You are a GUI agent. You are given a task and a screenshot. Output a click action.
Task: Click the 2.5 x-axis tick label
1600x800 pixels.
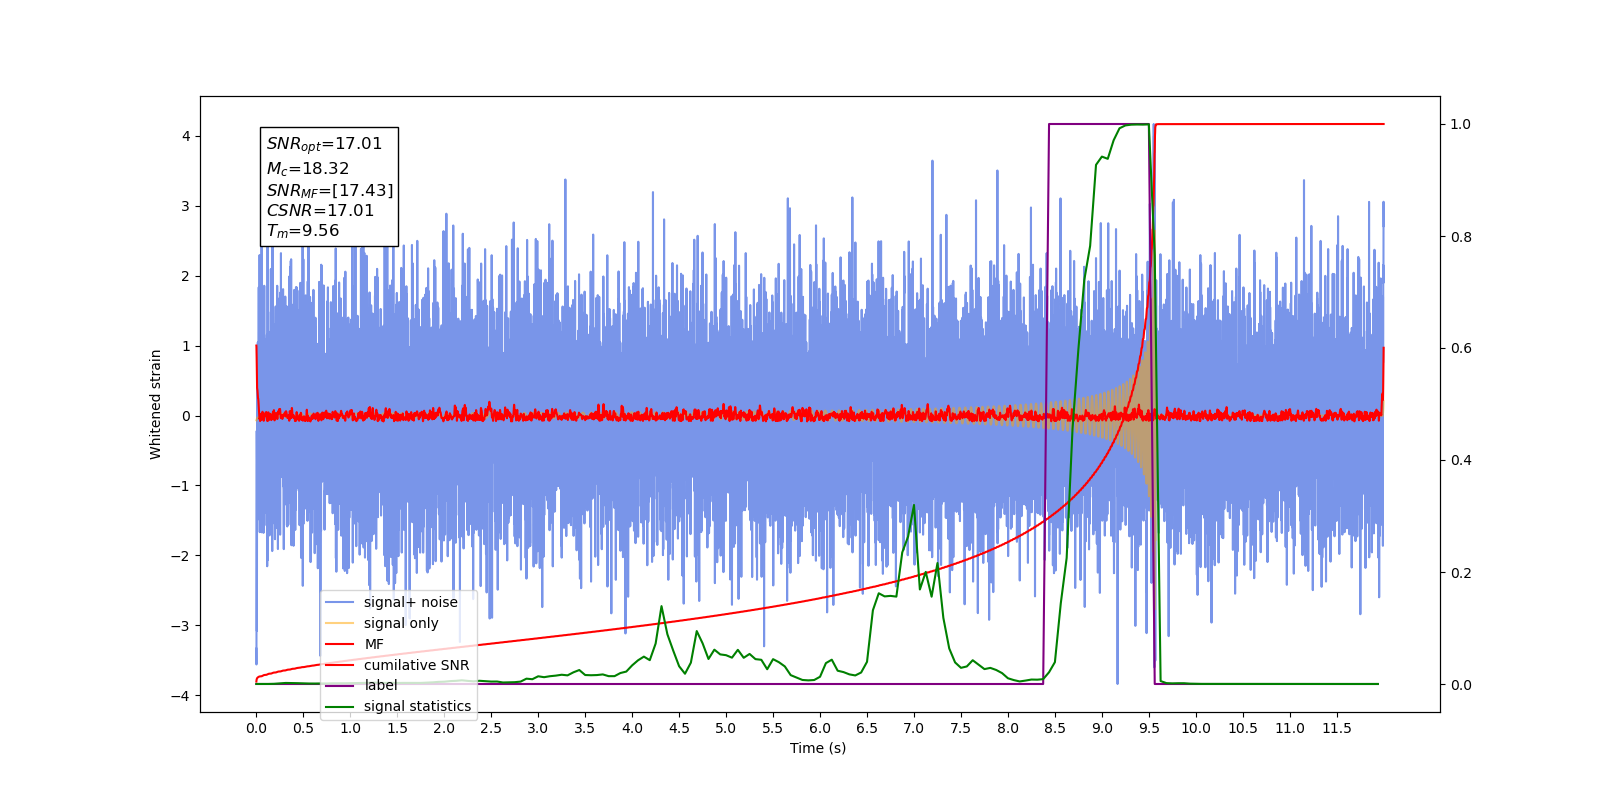(x=491, y=728)
